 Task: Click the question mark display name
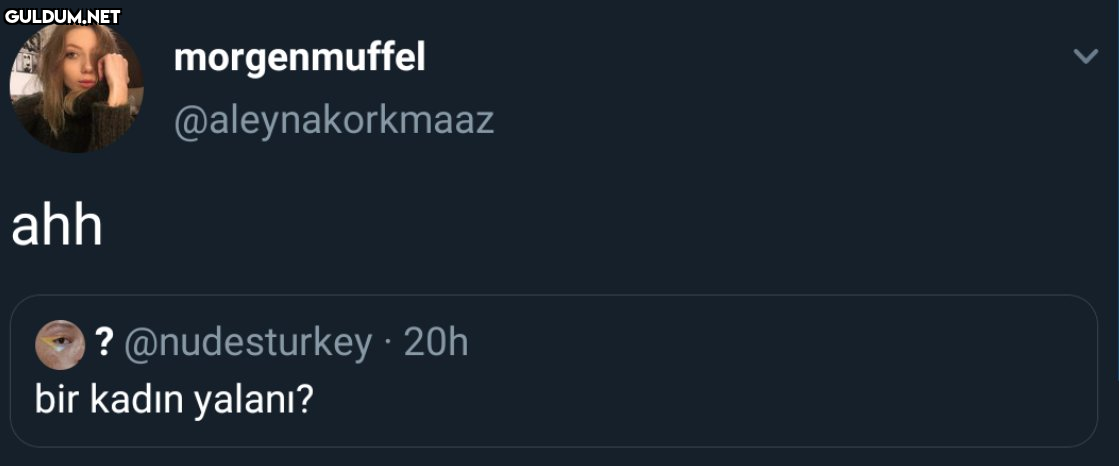(104, 344)
